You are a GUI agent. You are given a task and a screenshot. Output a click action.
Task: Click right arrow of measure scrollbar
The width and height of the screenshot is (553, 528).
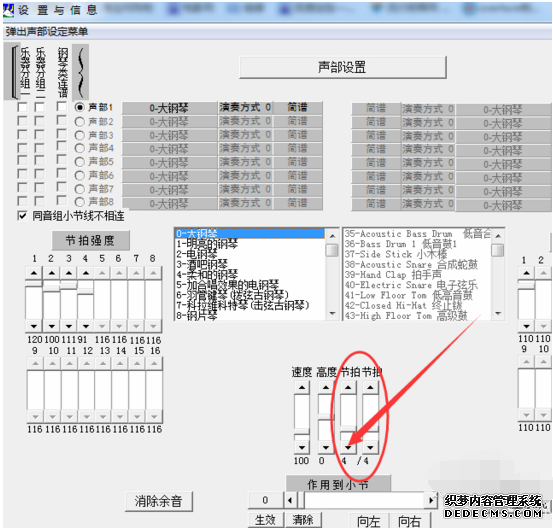coord(431,500)
